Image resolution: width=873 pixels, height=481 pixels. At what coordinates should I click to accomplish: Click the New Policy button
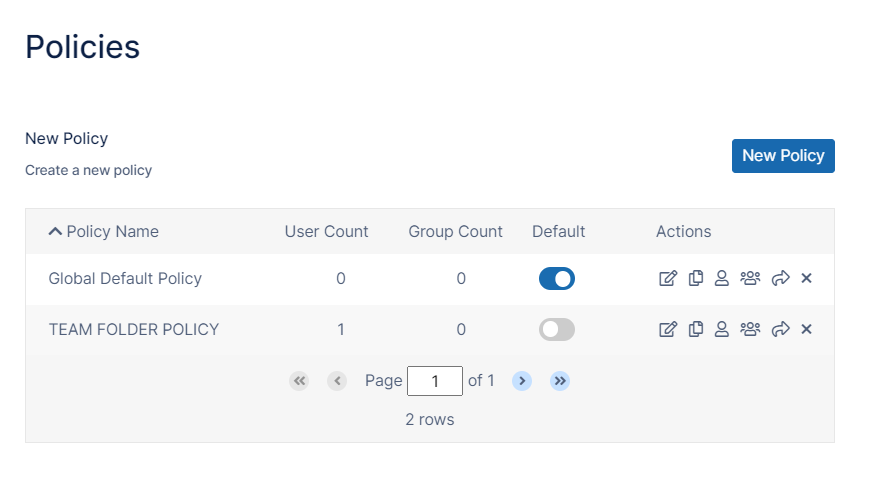pyautogui.click(x=783, y=156)
